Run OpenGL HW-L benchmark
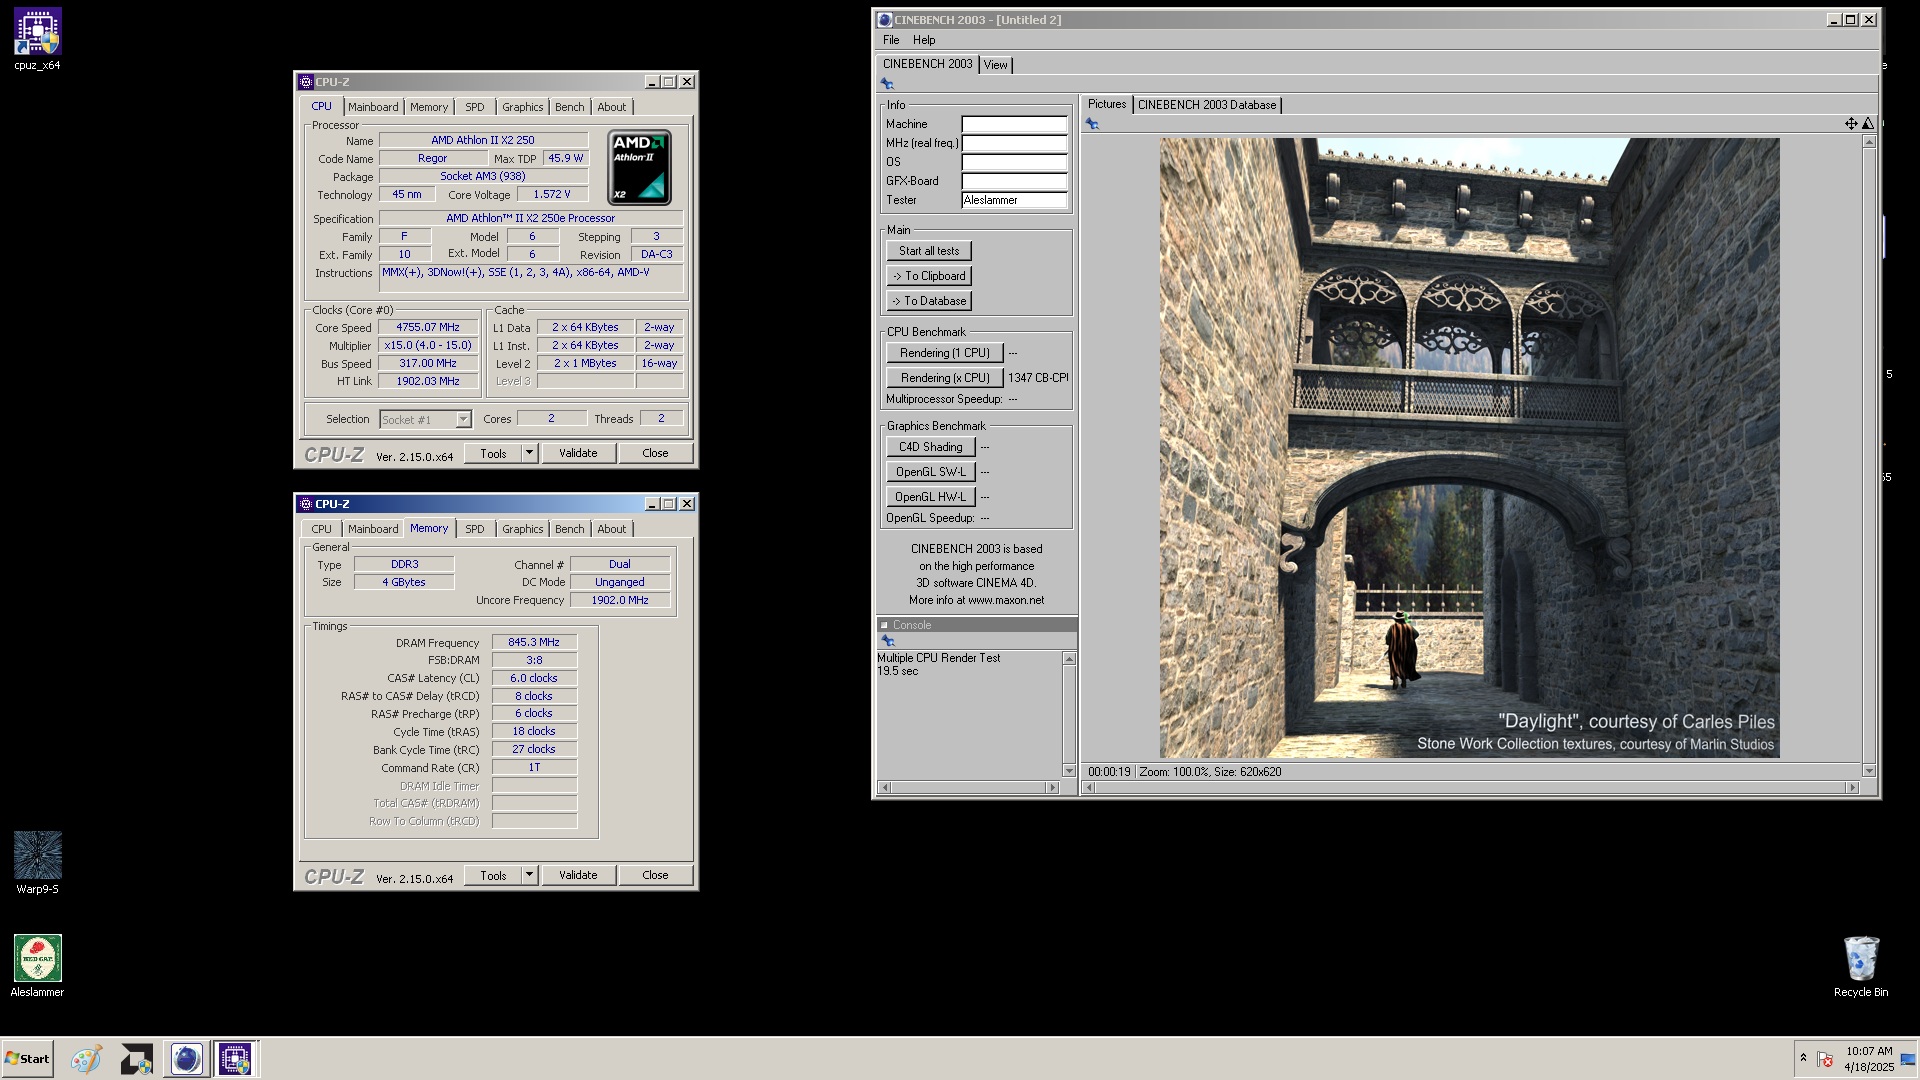Image resolution: width=1920 pixels, height=1080 pixels. tap(931, 497)
